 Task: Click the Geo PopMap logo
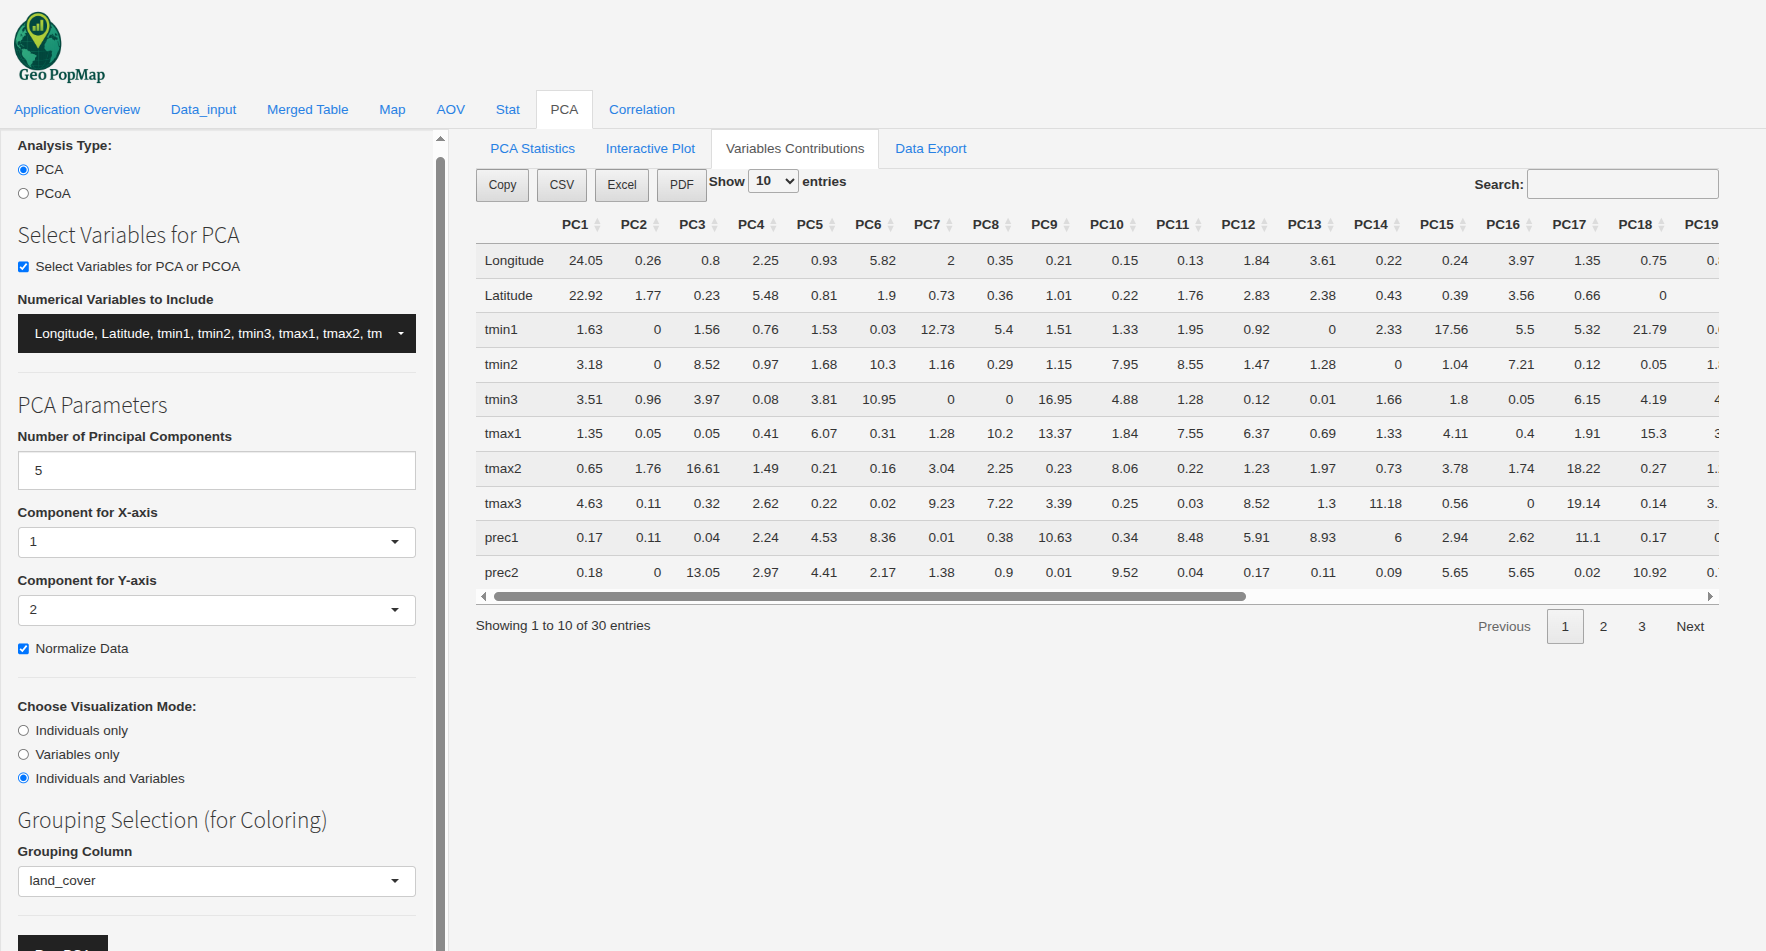pyautogui.click(x=59, y=48)
